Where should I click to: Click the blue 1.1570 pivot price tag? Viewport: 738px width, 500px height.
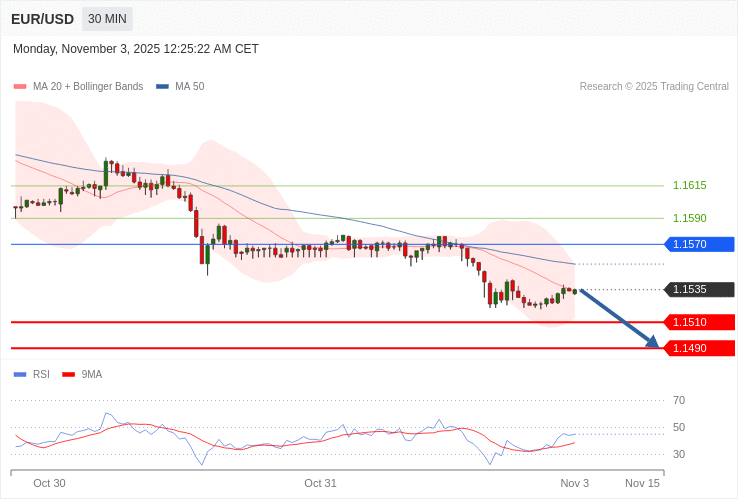699,244
